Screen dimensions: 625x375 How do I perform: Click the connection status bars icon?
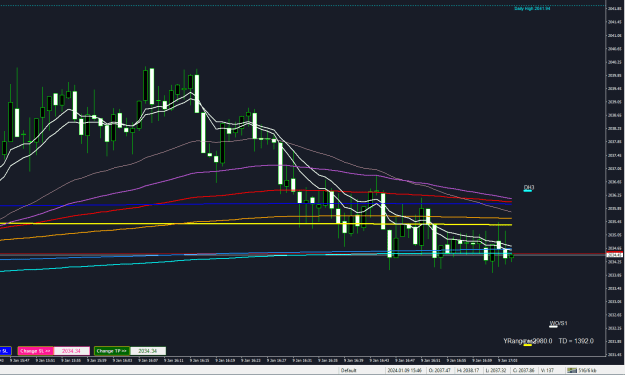[572, 371]
